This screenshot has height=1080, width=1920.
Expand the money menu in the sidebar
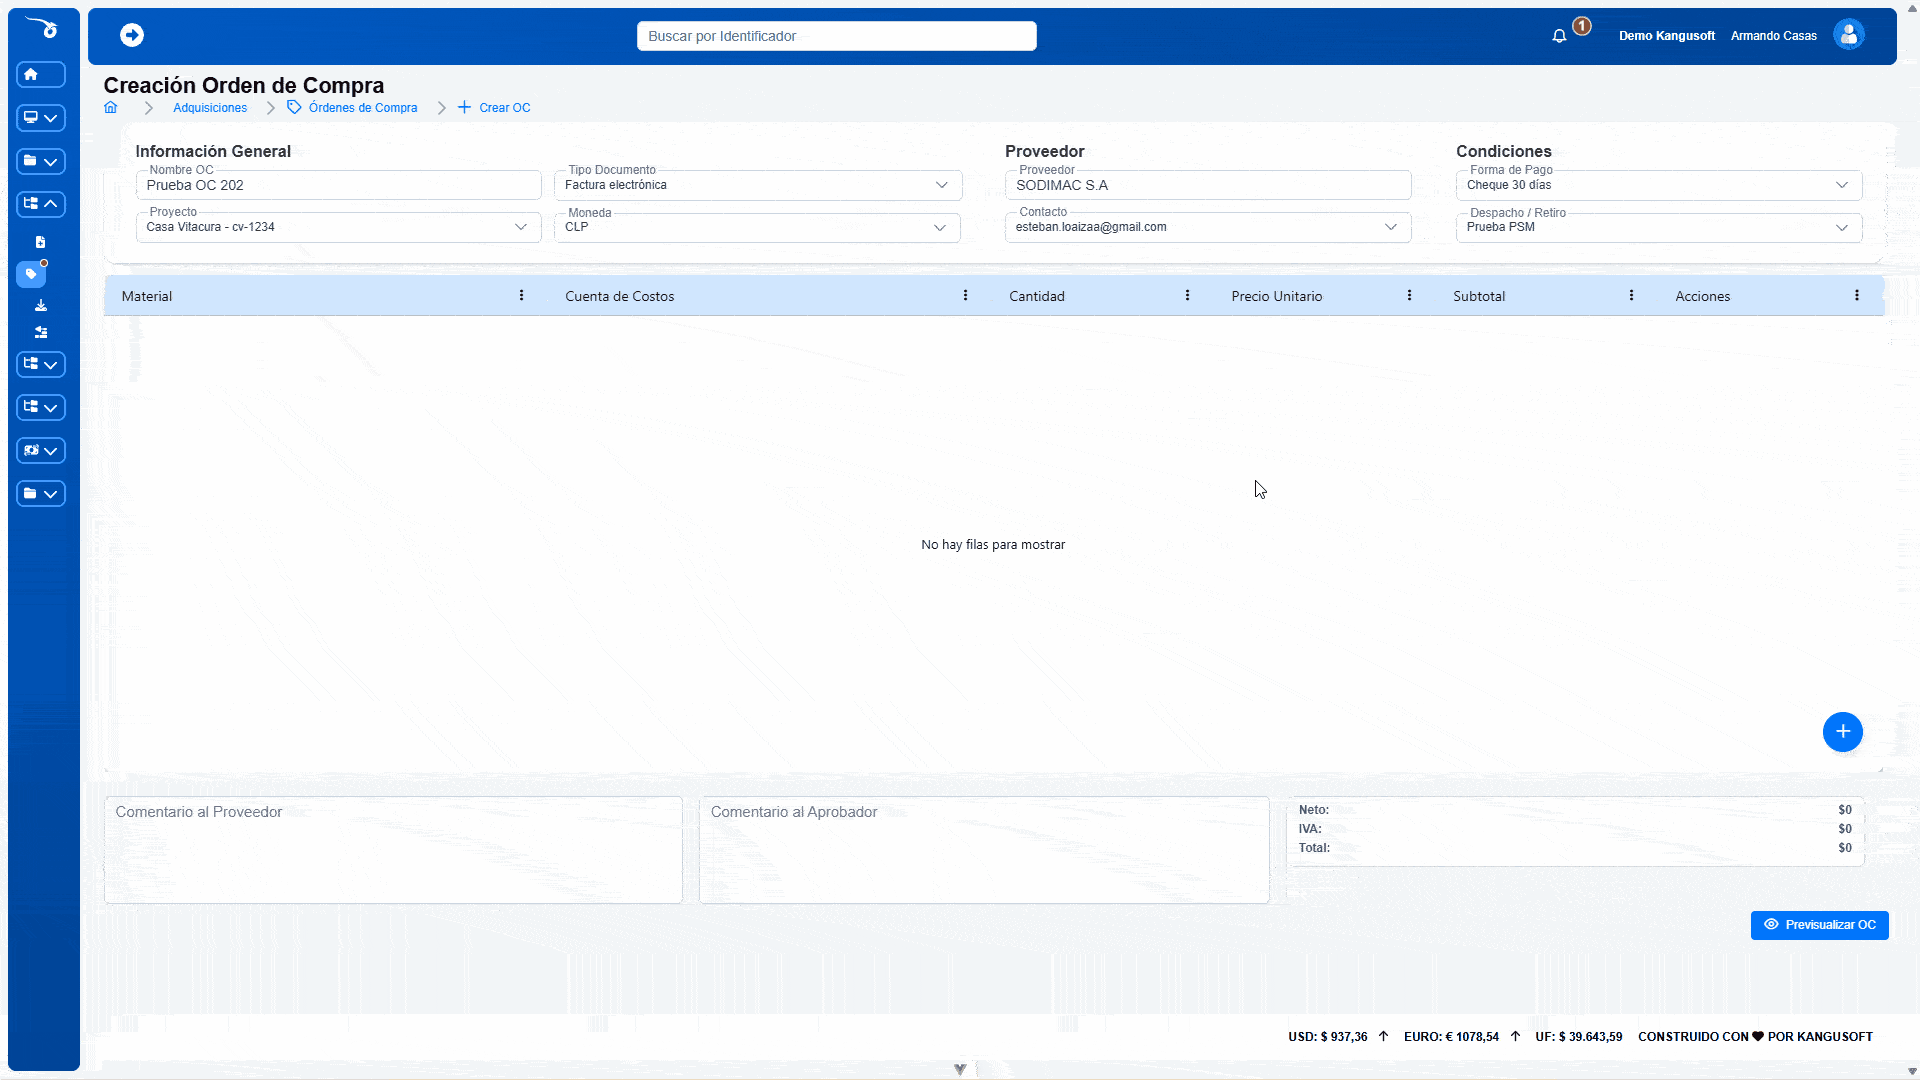(x=41, y=451)
